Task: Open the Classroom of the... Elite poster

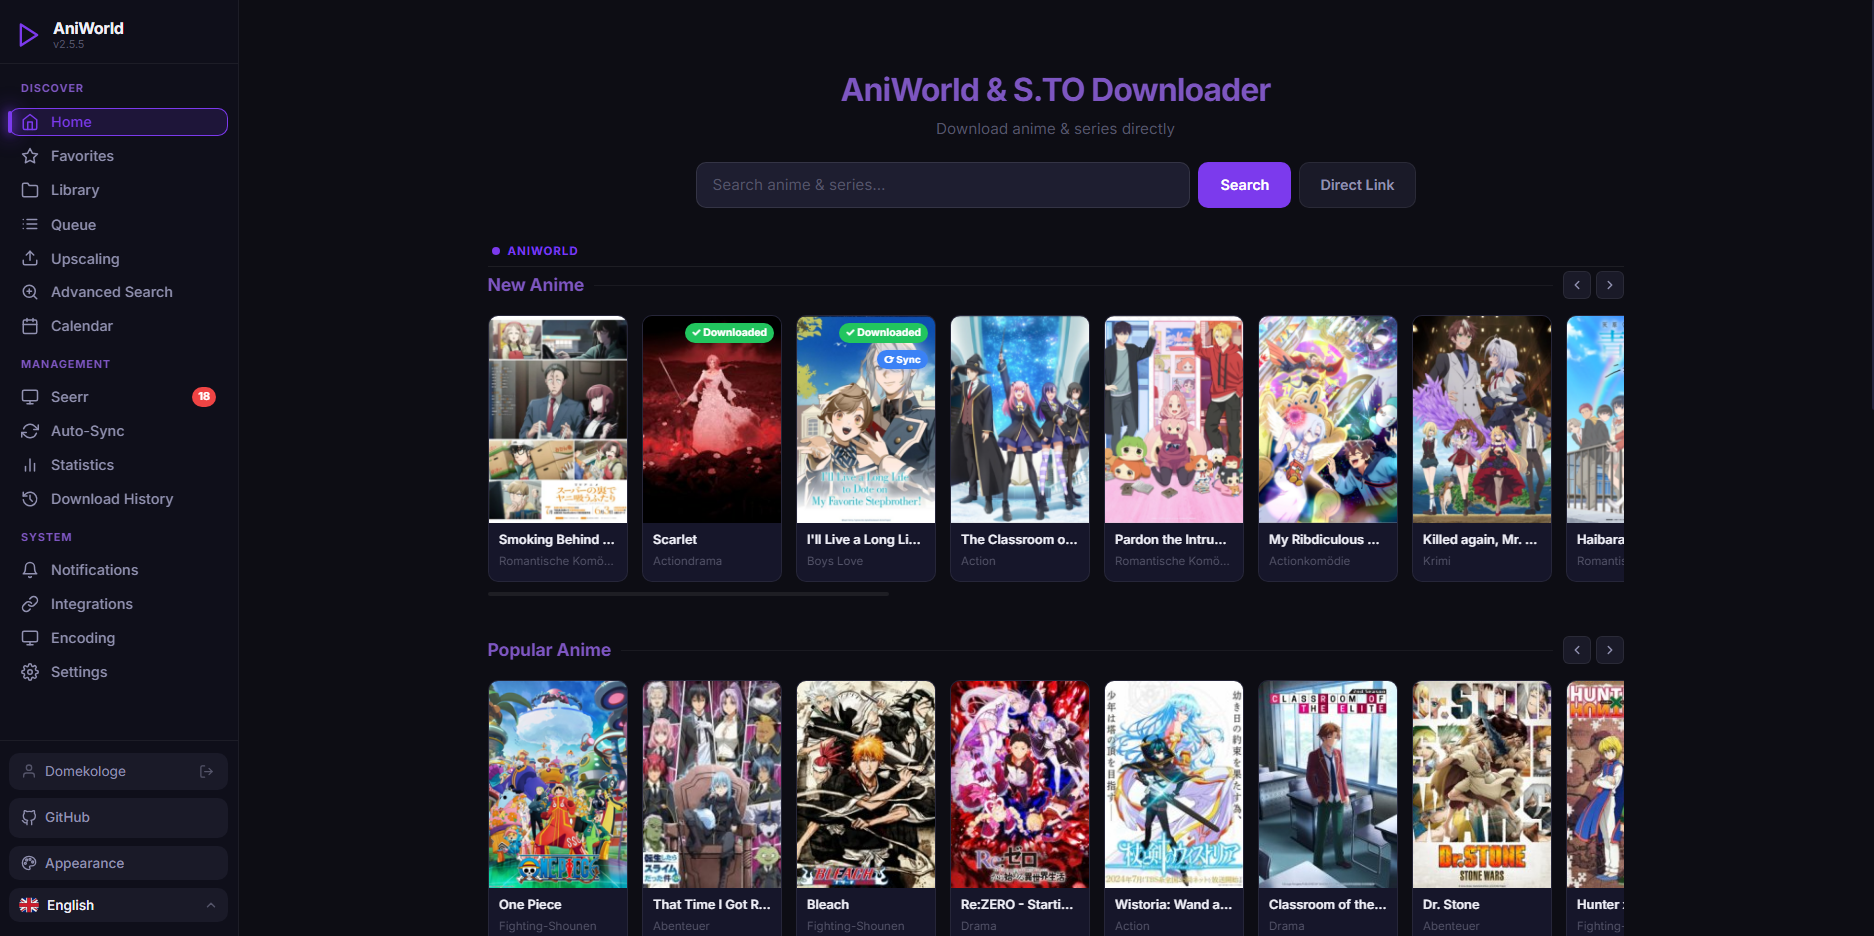Action: tap(1328, 785)
